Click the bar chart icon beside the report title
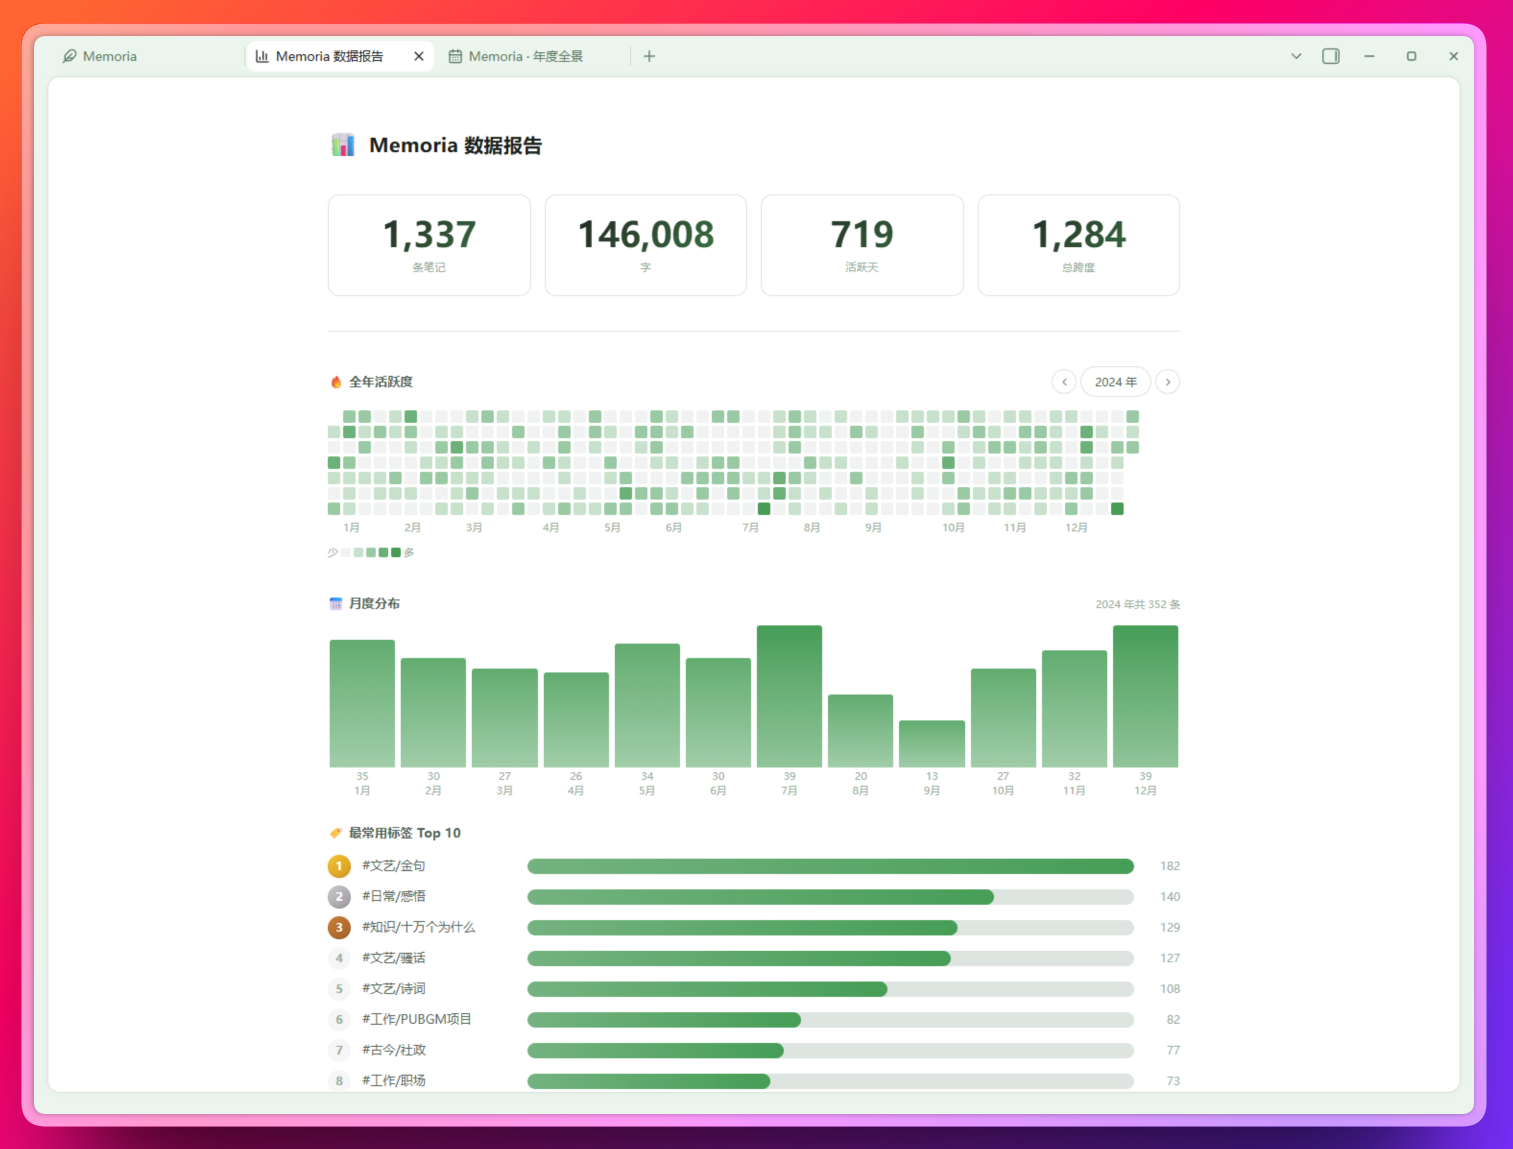This screenshot has height=1149, width=1513. click(343, 145)
